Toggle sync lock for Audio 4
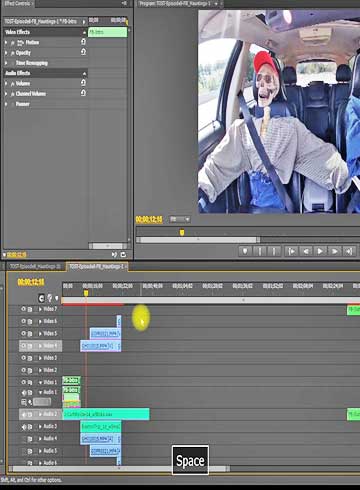The height and width of the screenshot is (490, 360). tap(30, 439)
